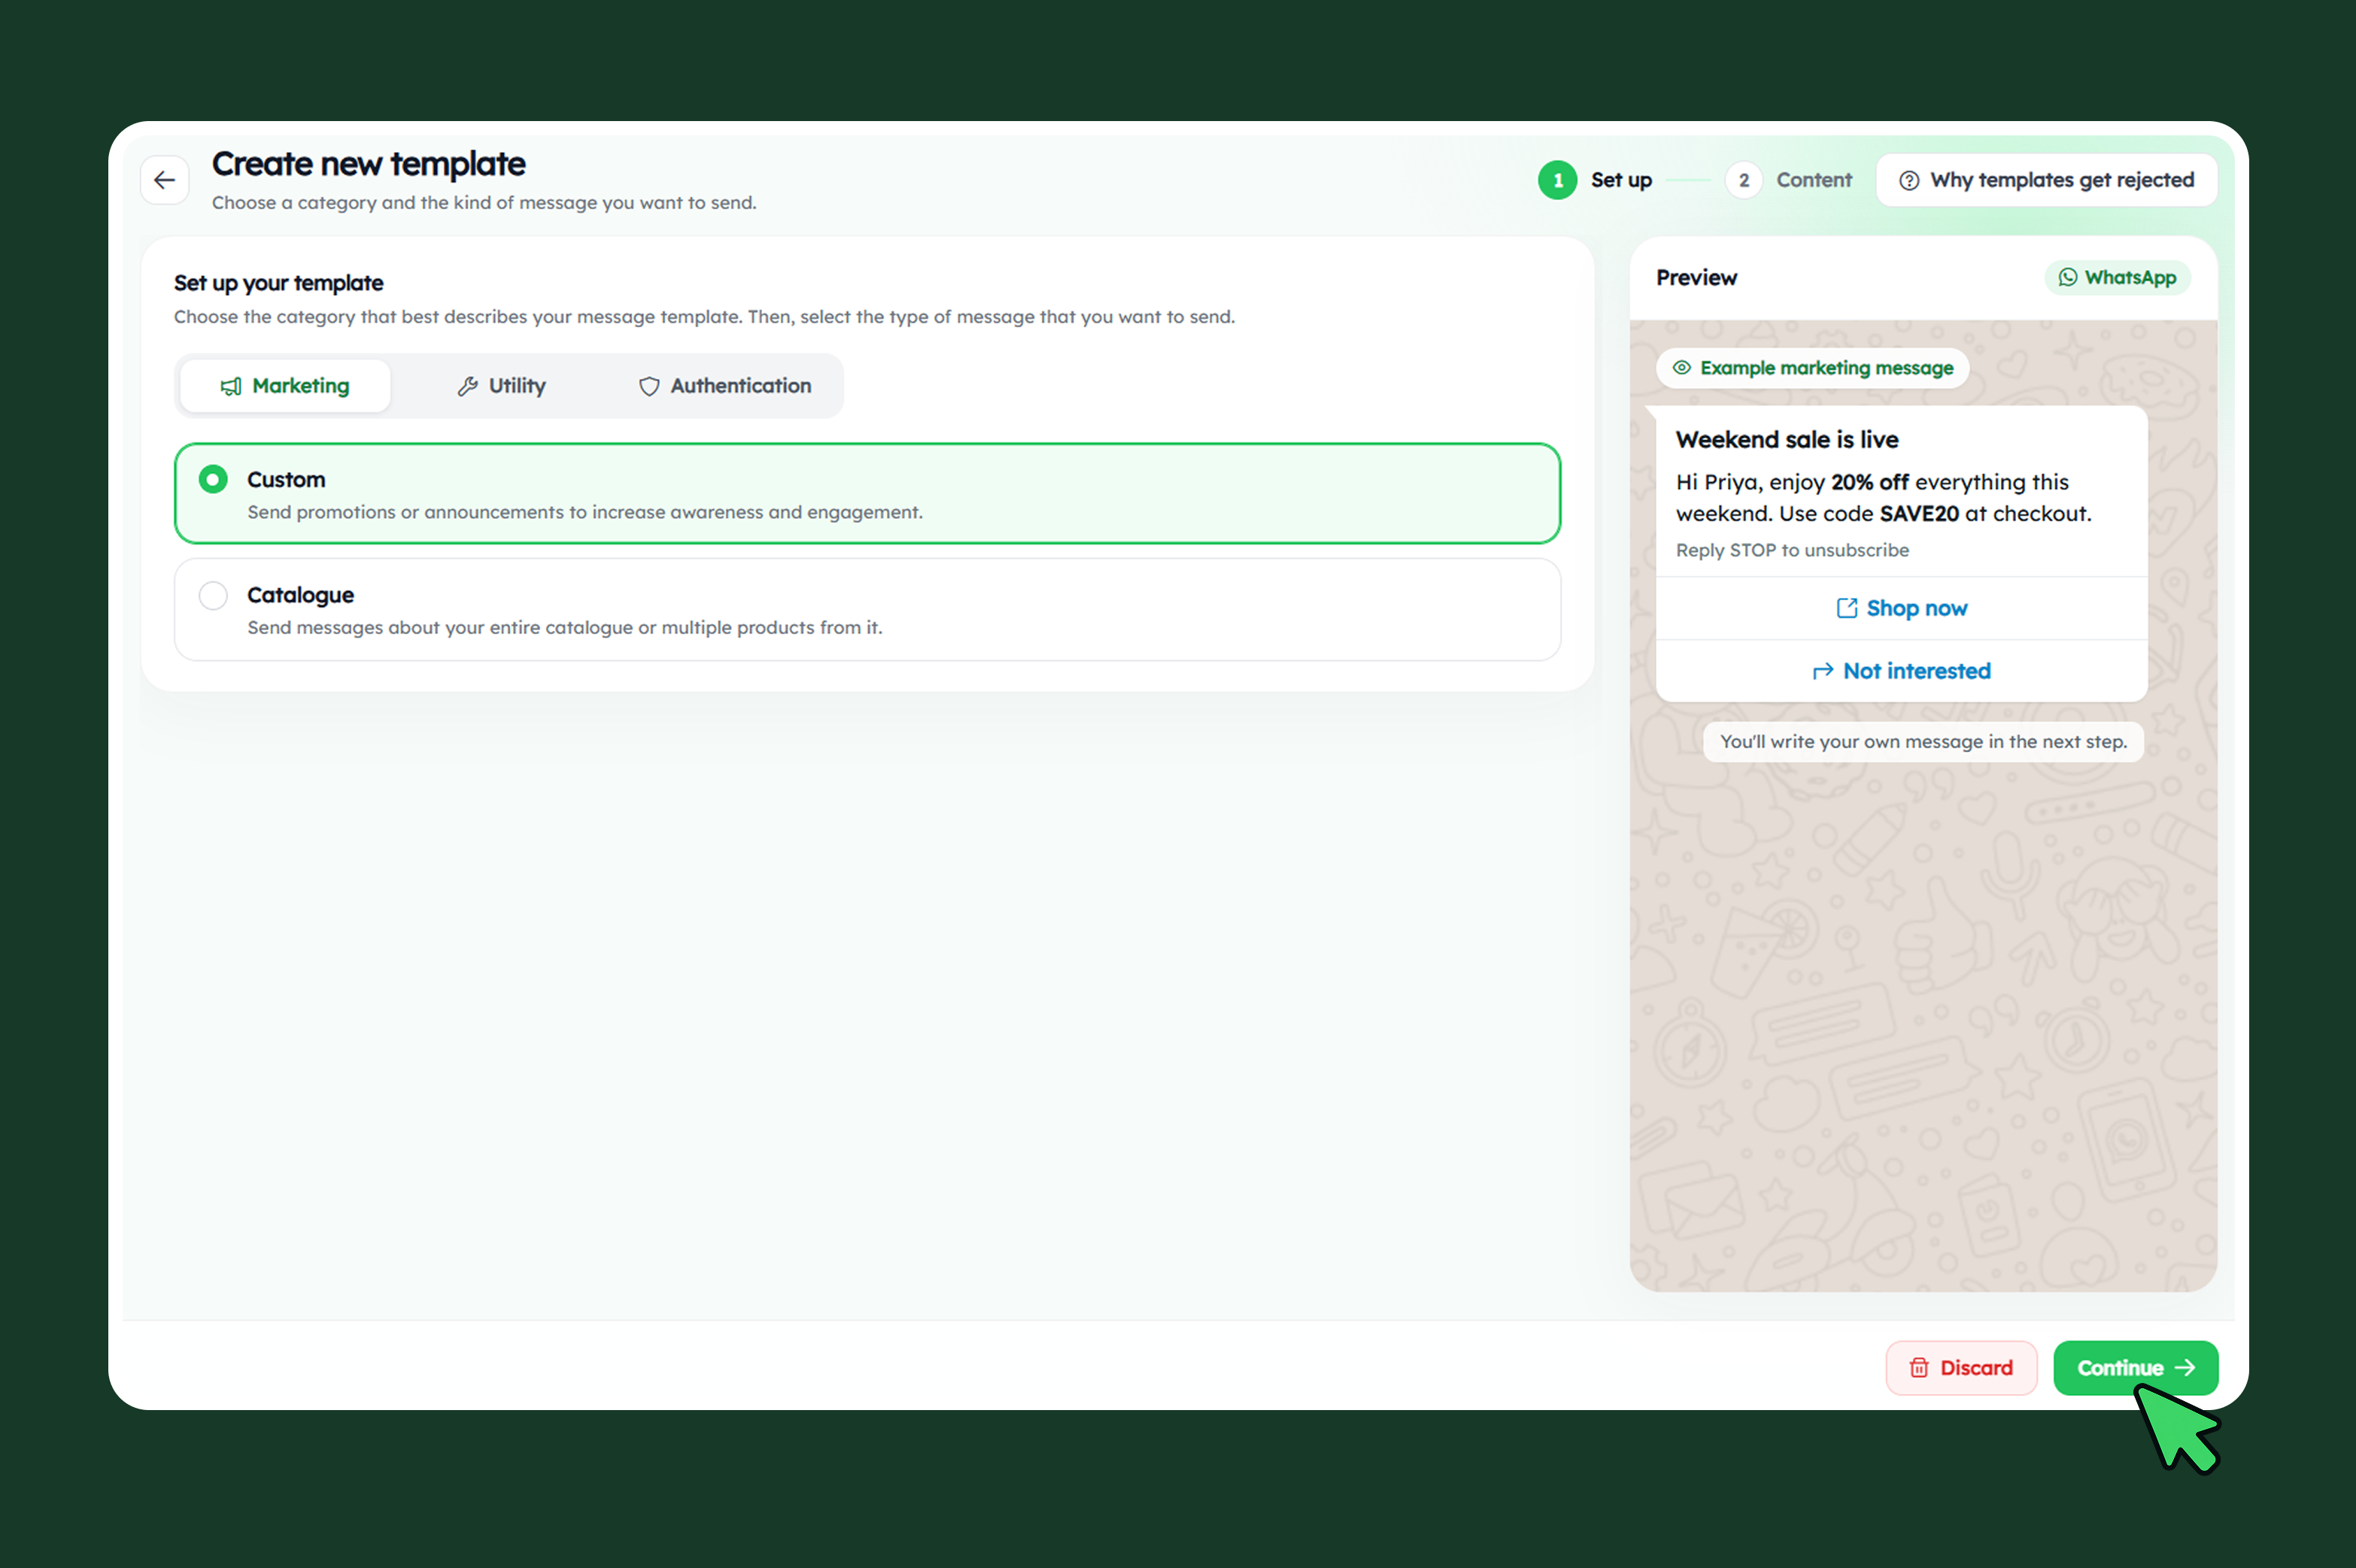This screenshot has width=2356, height=1568.
Task: Click the eye icon in example label
Action: (1682, 368)
